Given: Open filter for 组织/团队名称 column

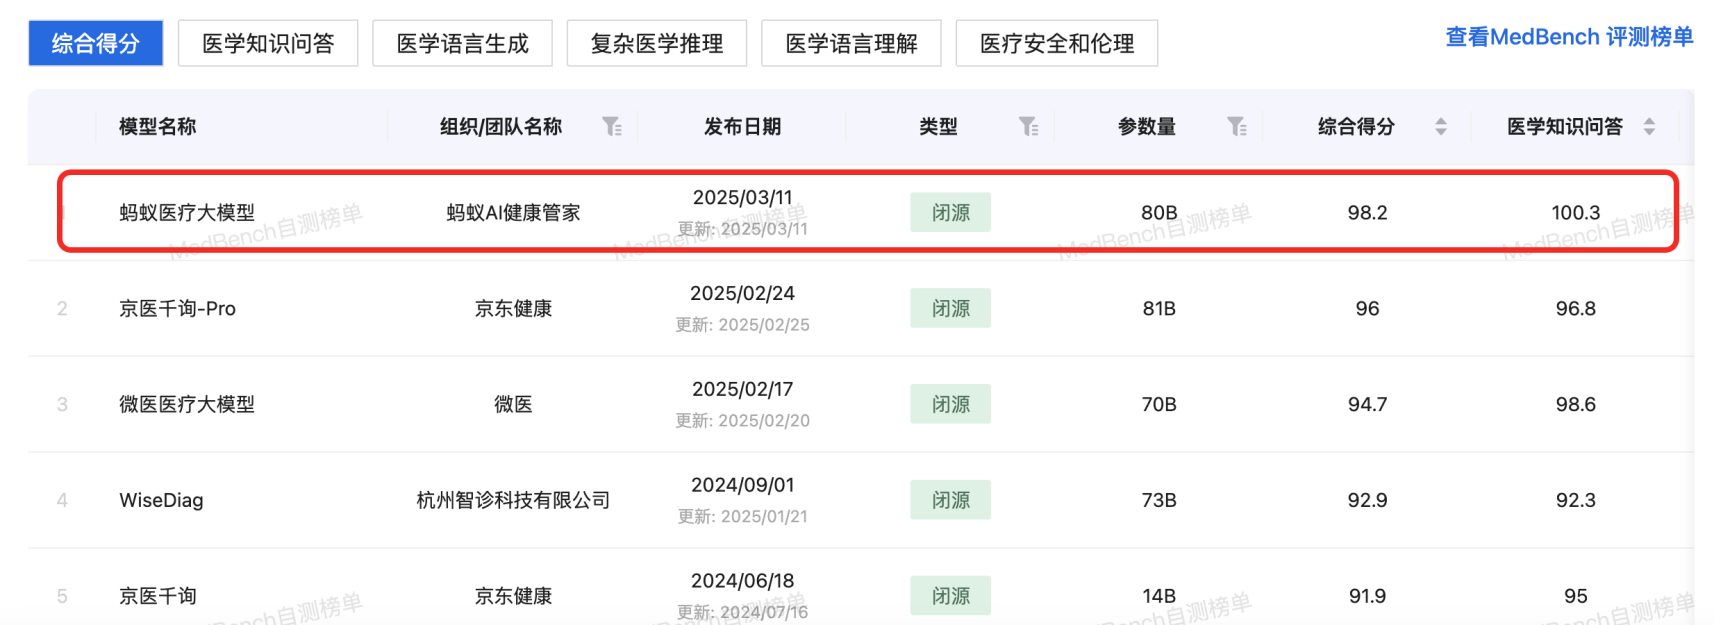Looking at the screenshot, I should [x=612, y=126].
